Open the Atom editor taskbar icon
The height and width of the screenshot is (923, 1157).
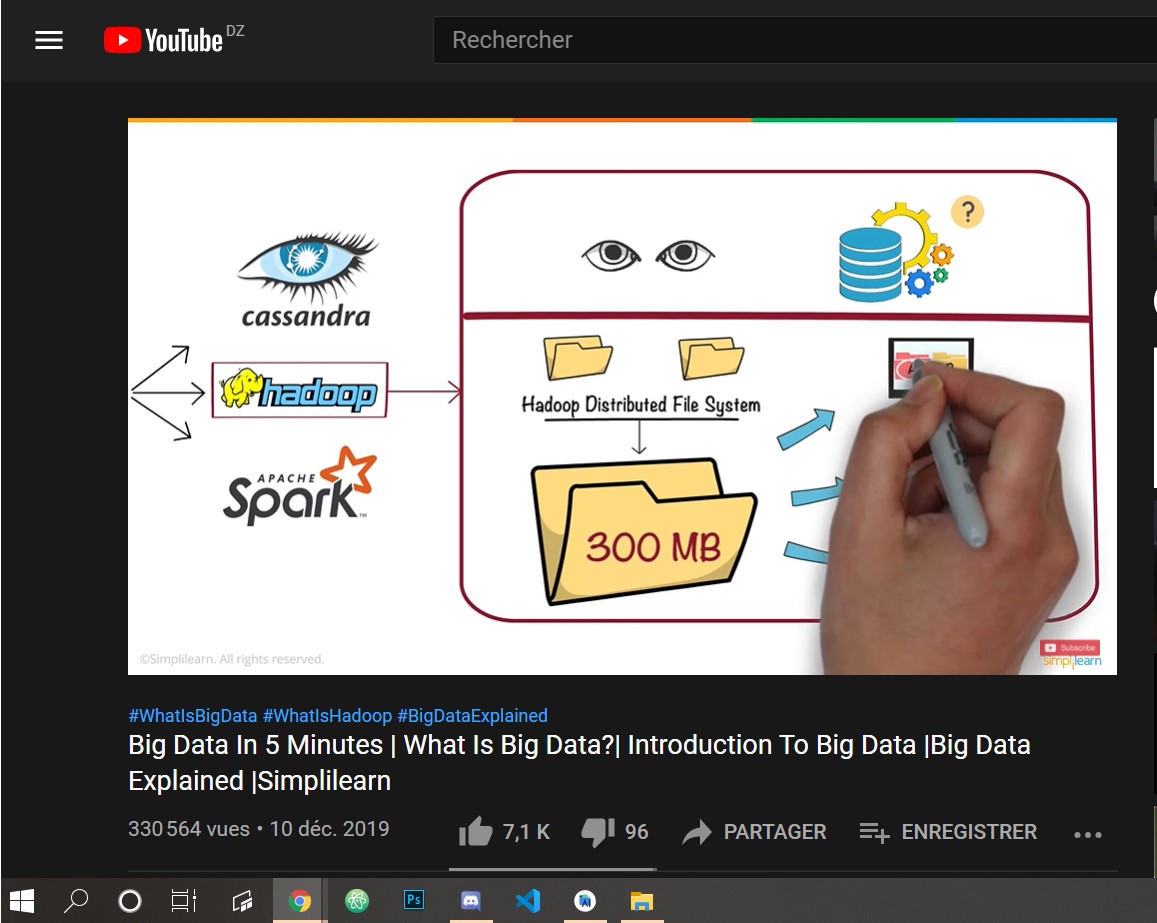pyautogui.click(x=356, y=901)
